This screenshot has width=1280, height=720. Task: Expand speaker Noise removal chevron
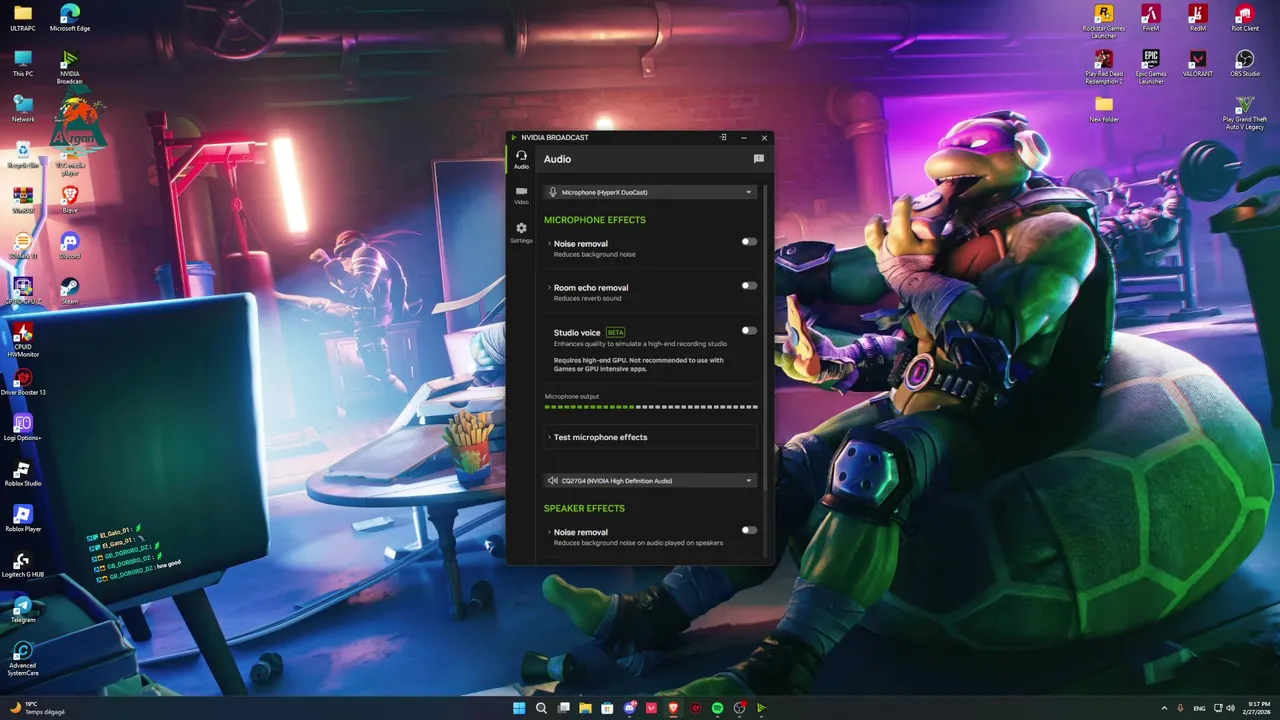[x=549, y=533]
